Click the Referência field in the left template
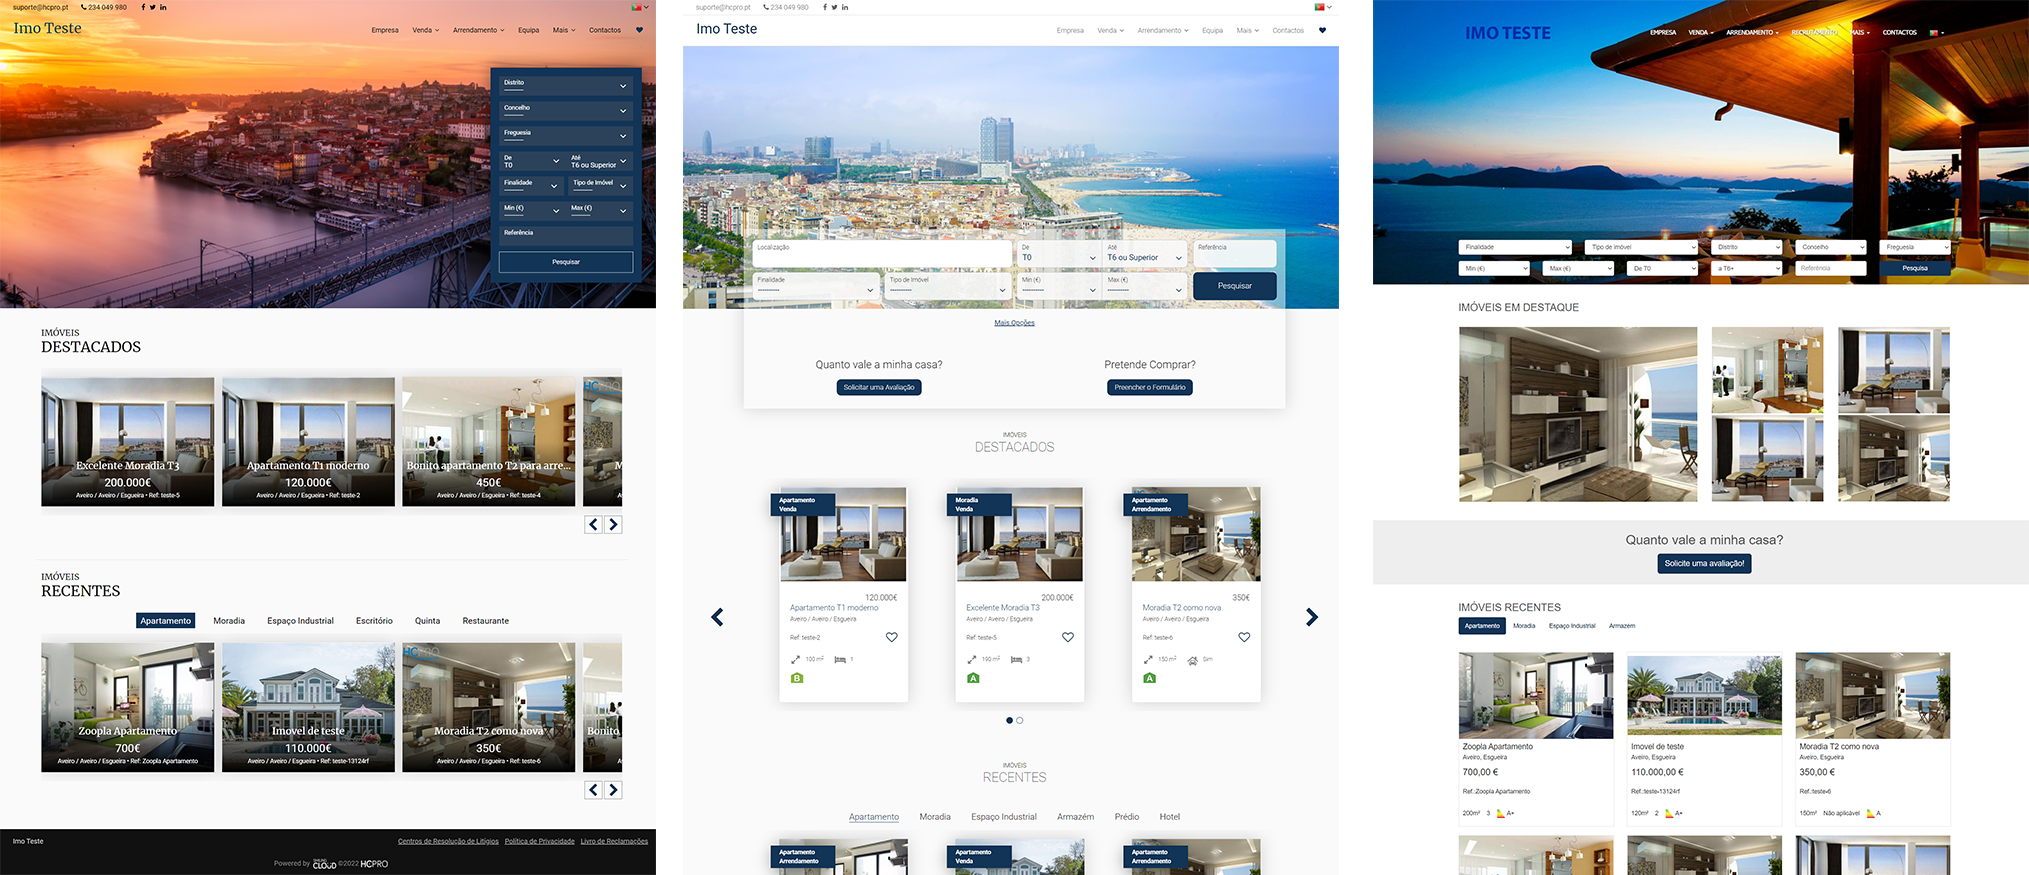The image size is (2029, 875). 566,235
